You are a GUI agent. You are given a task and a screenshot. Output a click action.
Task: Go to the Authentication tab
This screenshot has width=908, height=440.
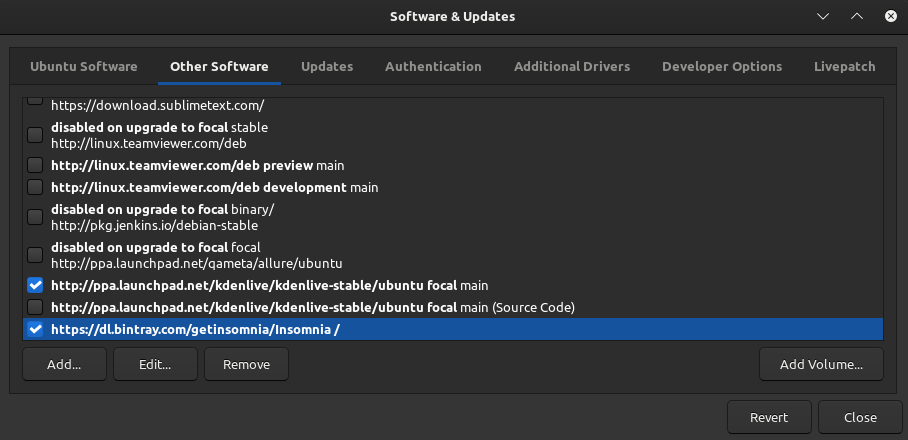point(433,67)
